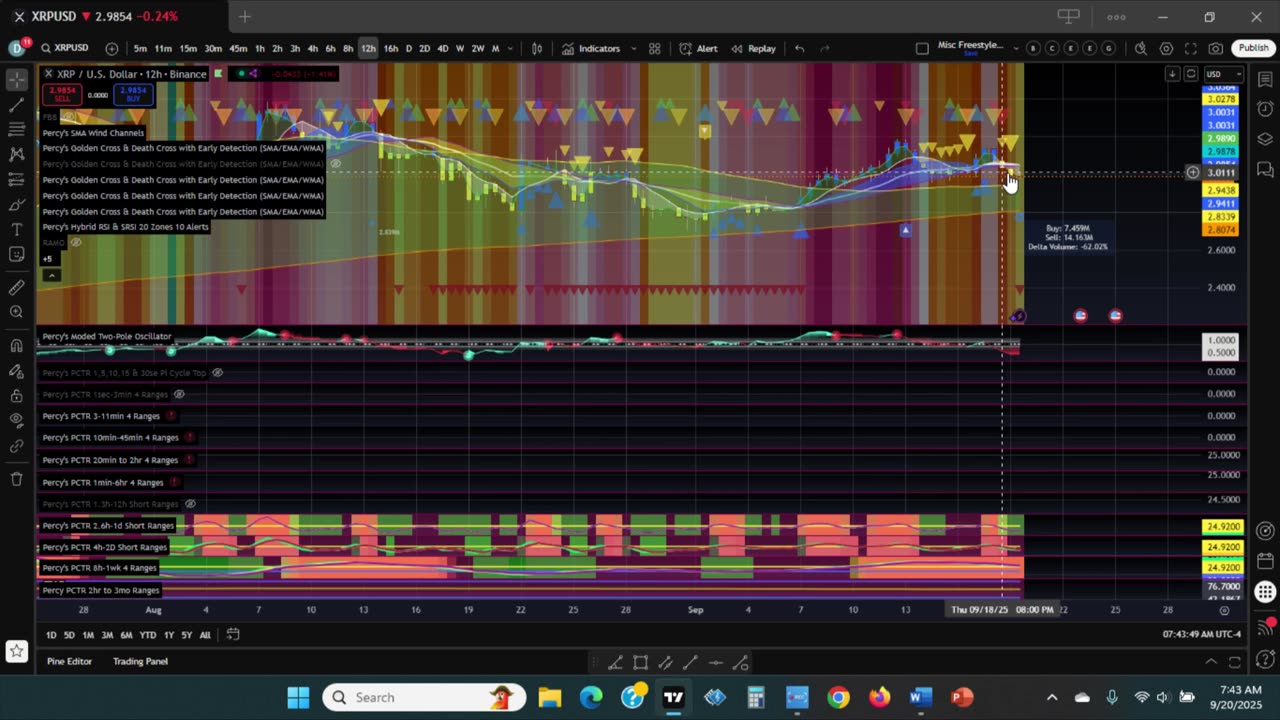Show Percy's PCTR 1sec-3min 4 Ranges

tap(179, 394)
